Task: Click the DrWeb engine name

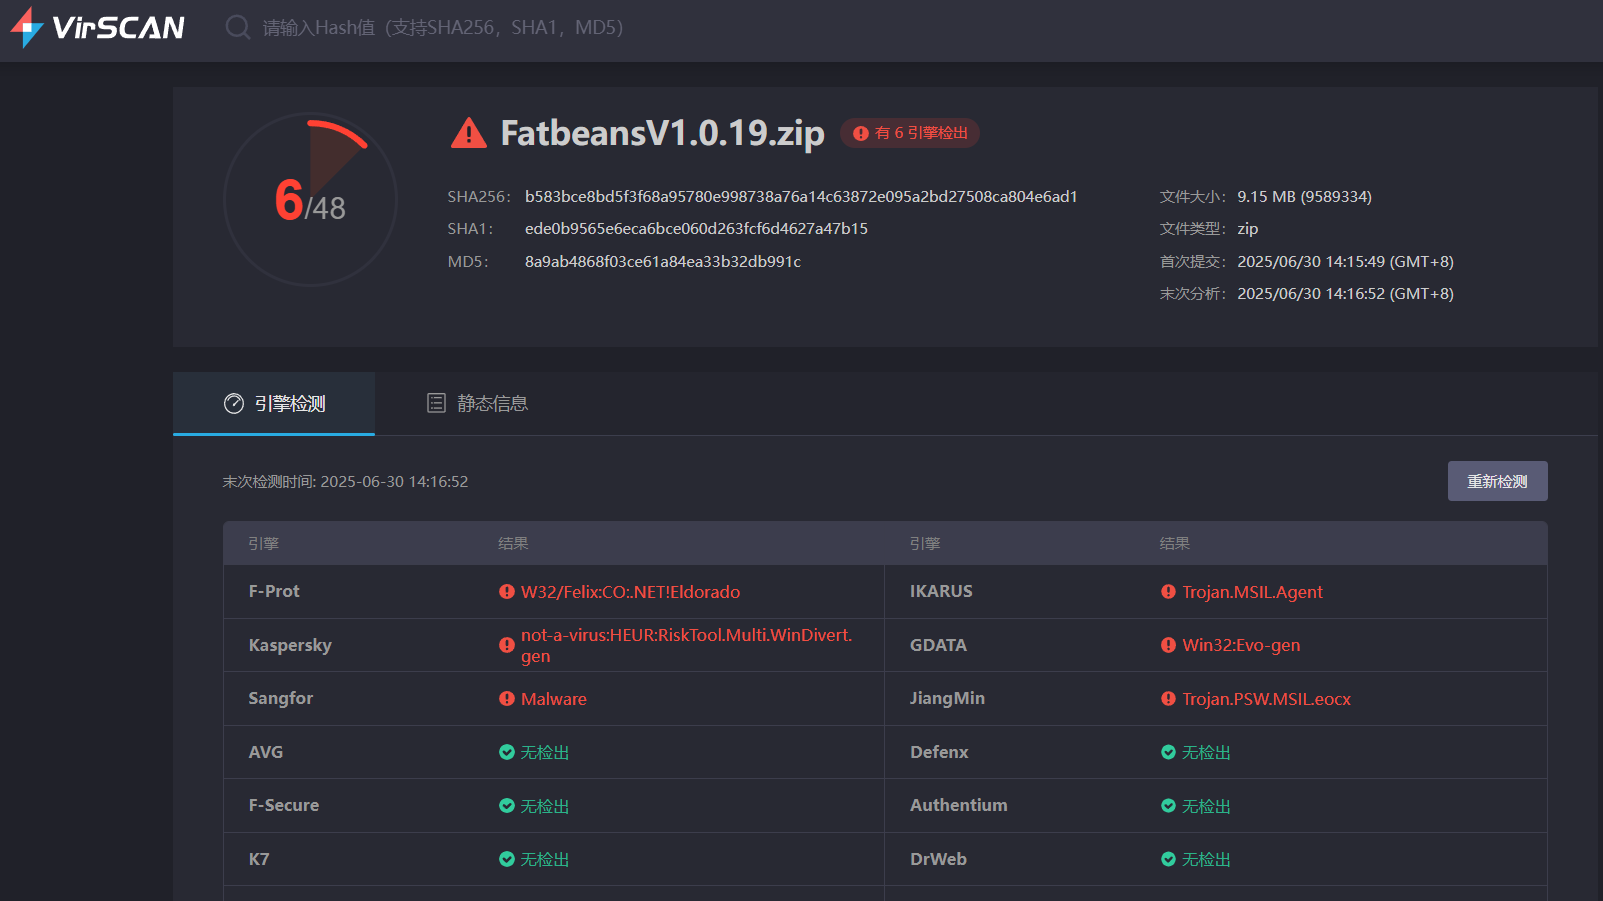Action: pos(938,859)
